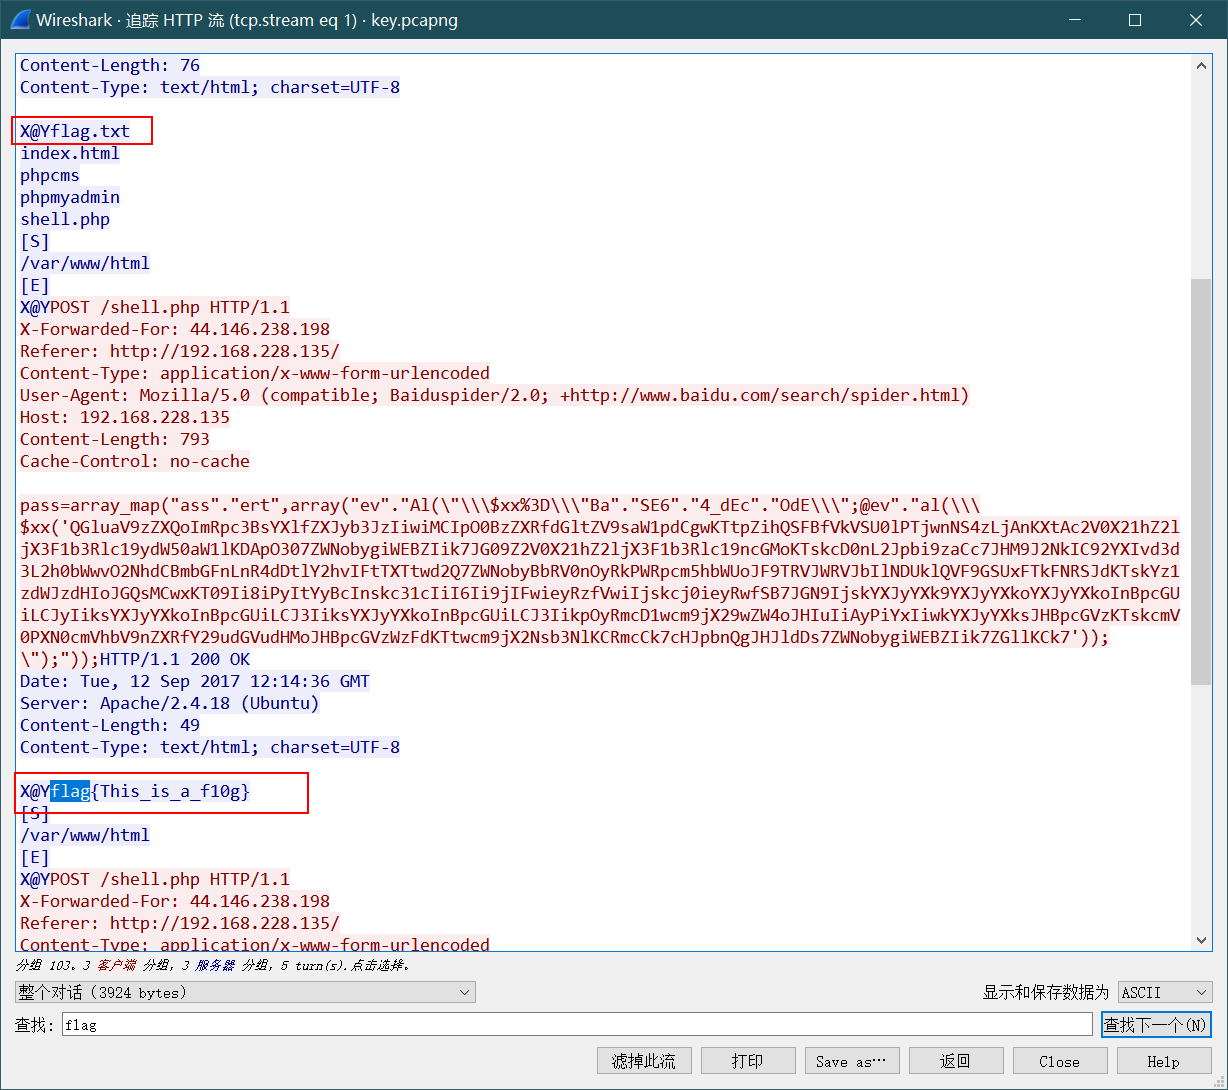Click the X@Yflag.txt line

point(75,131)
